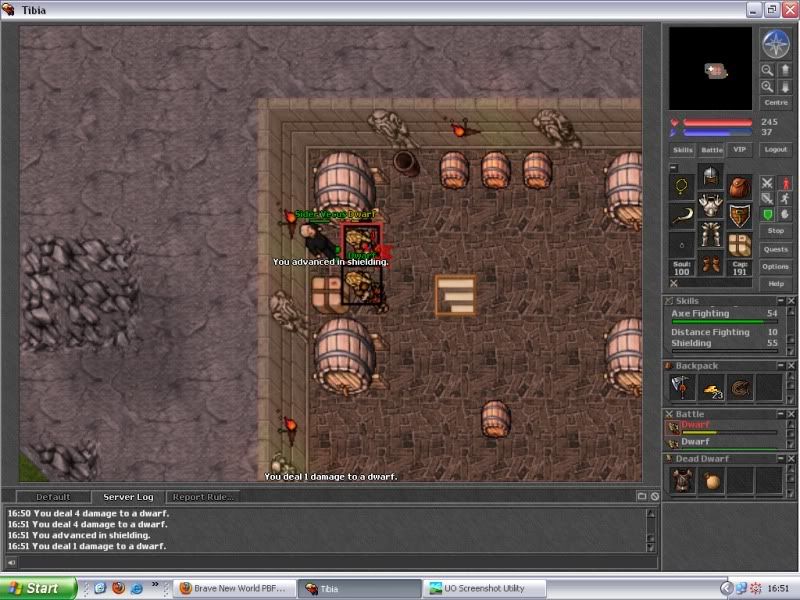Screen dimensions: 800x600
Task: Select the helmet equipment slot
Action: point(710,176)
